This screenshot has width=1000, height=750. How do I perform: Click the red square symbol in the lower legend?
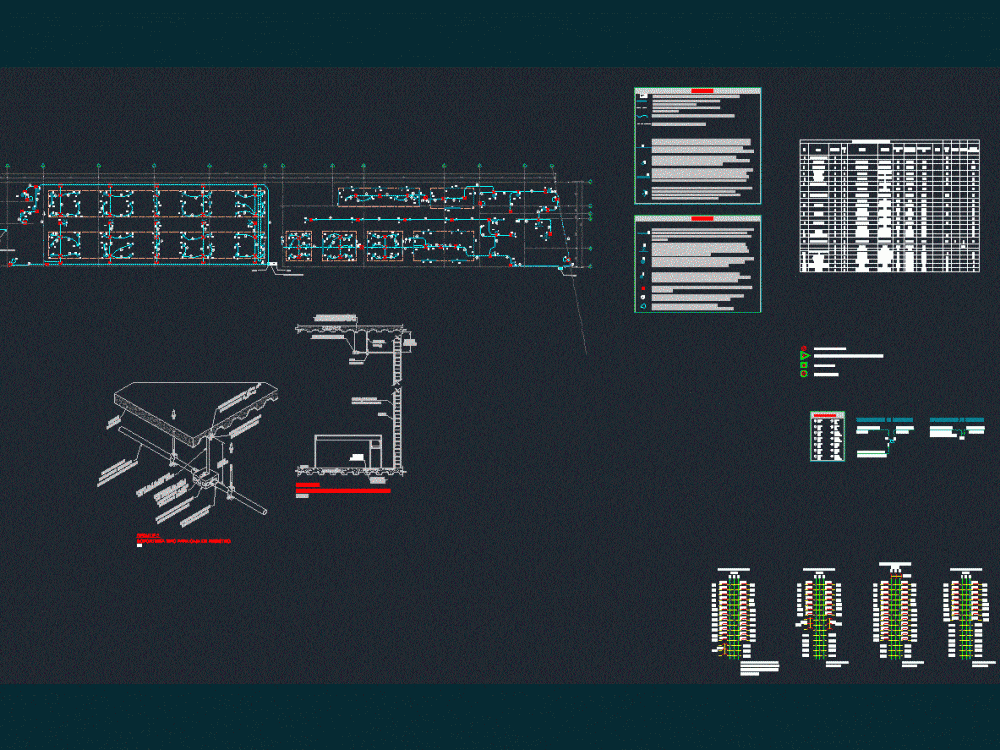[x=642, y=287]
